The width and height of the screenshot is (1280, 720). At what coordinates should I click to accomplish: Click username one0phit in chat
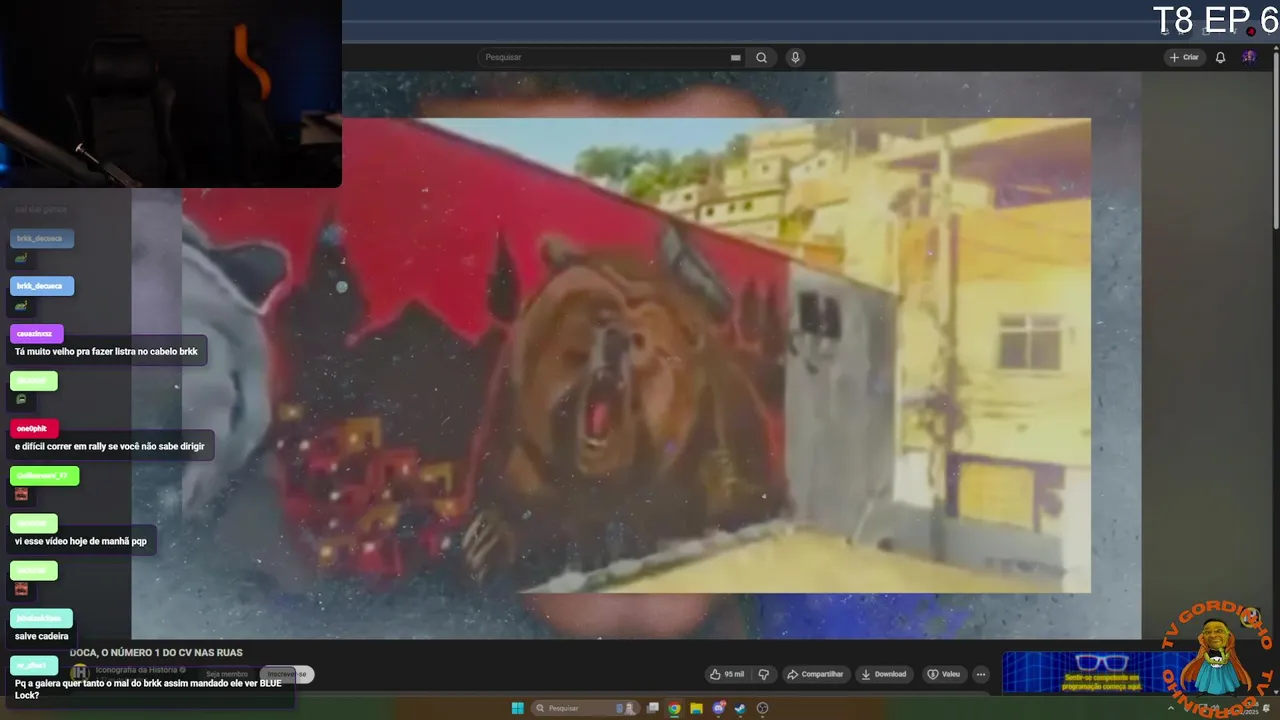32,428
